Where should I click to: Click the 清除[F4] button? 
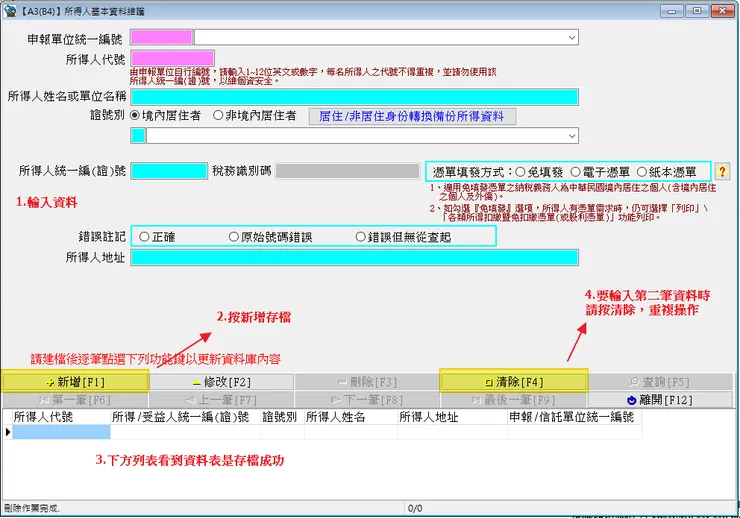[x=514, y=382]
